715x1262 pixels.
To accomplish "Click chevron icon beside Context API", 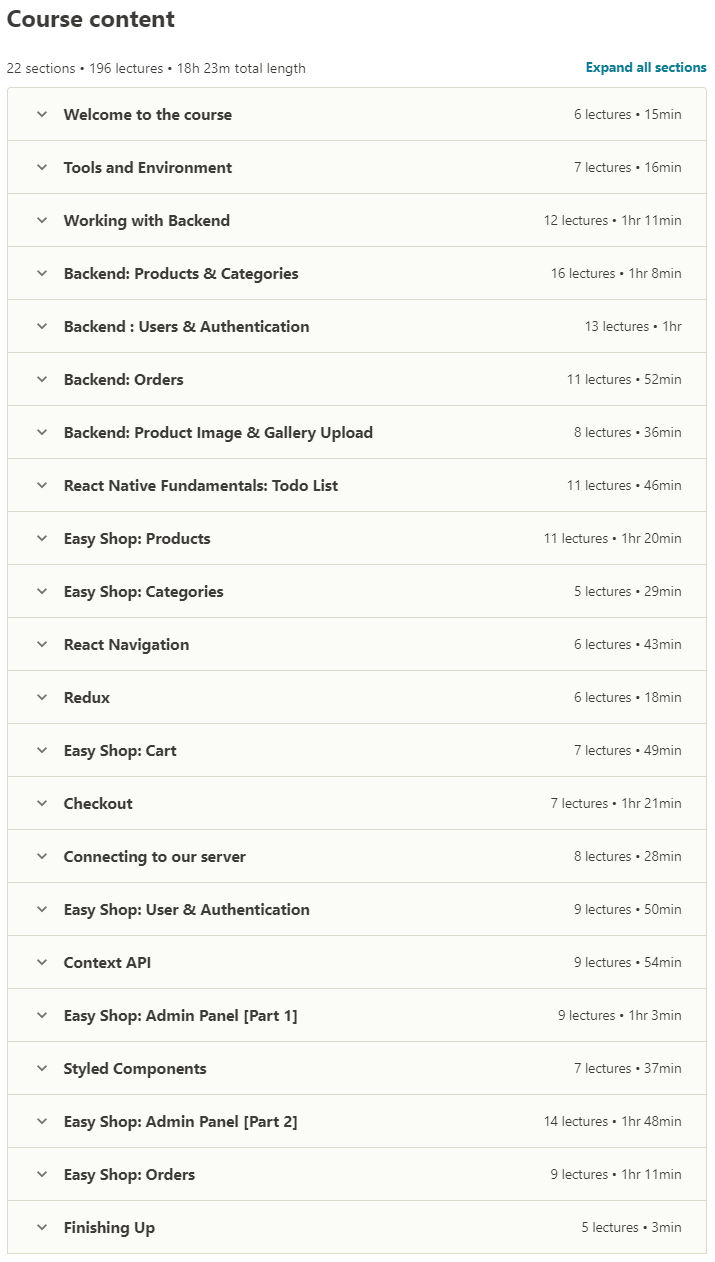I will point(42,962).
